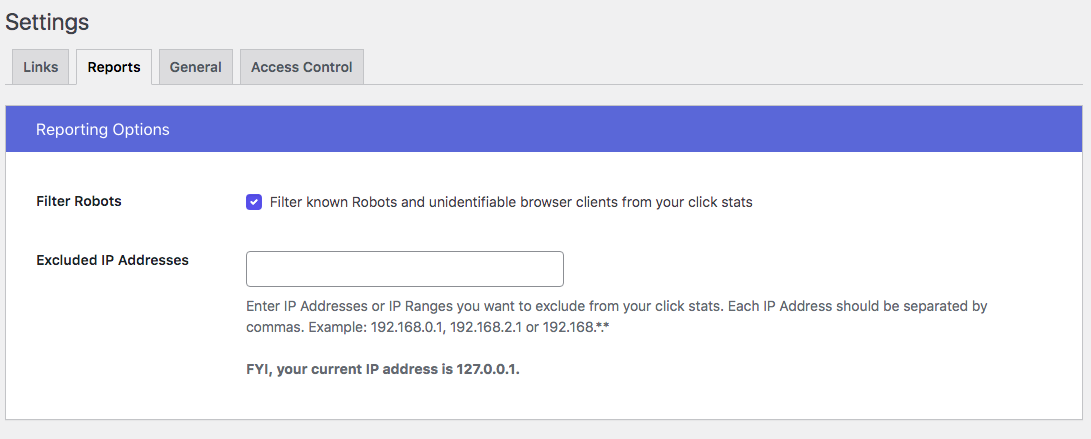The width and height of the screenshot is (1091, 439).
Task: Uncheck the Filter Robots checkbox
Action: click(254, 202)
